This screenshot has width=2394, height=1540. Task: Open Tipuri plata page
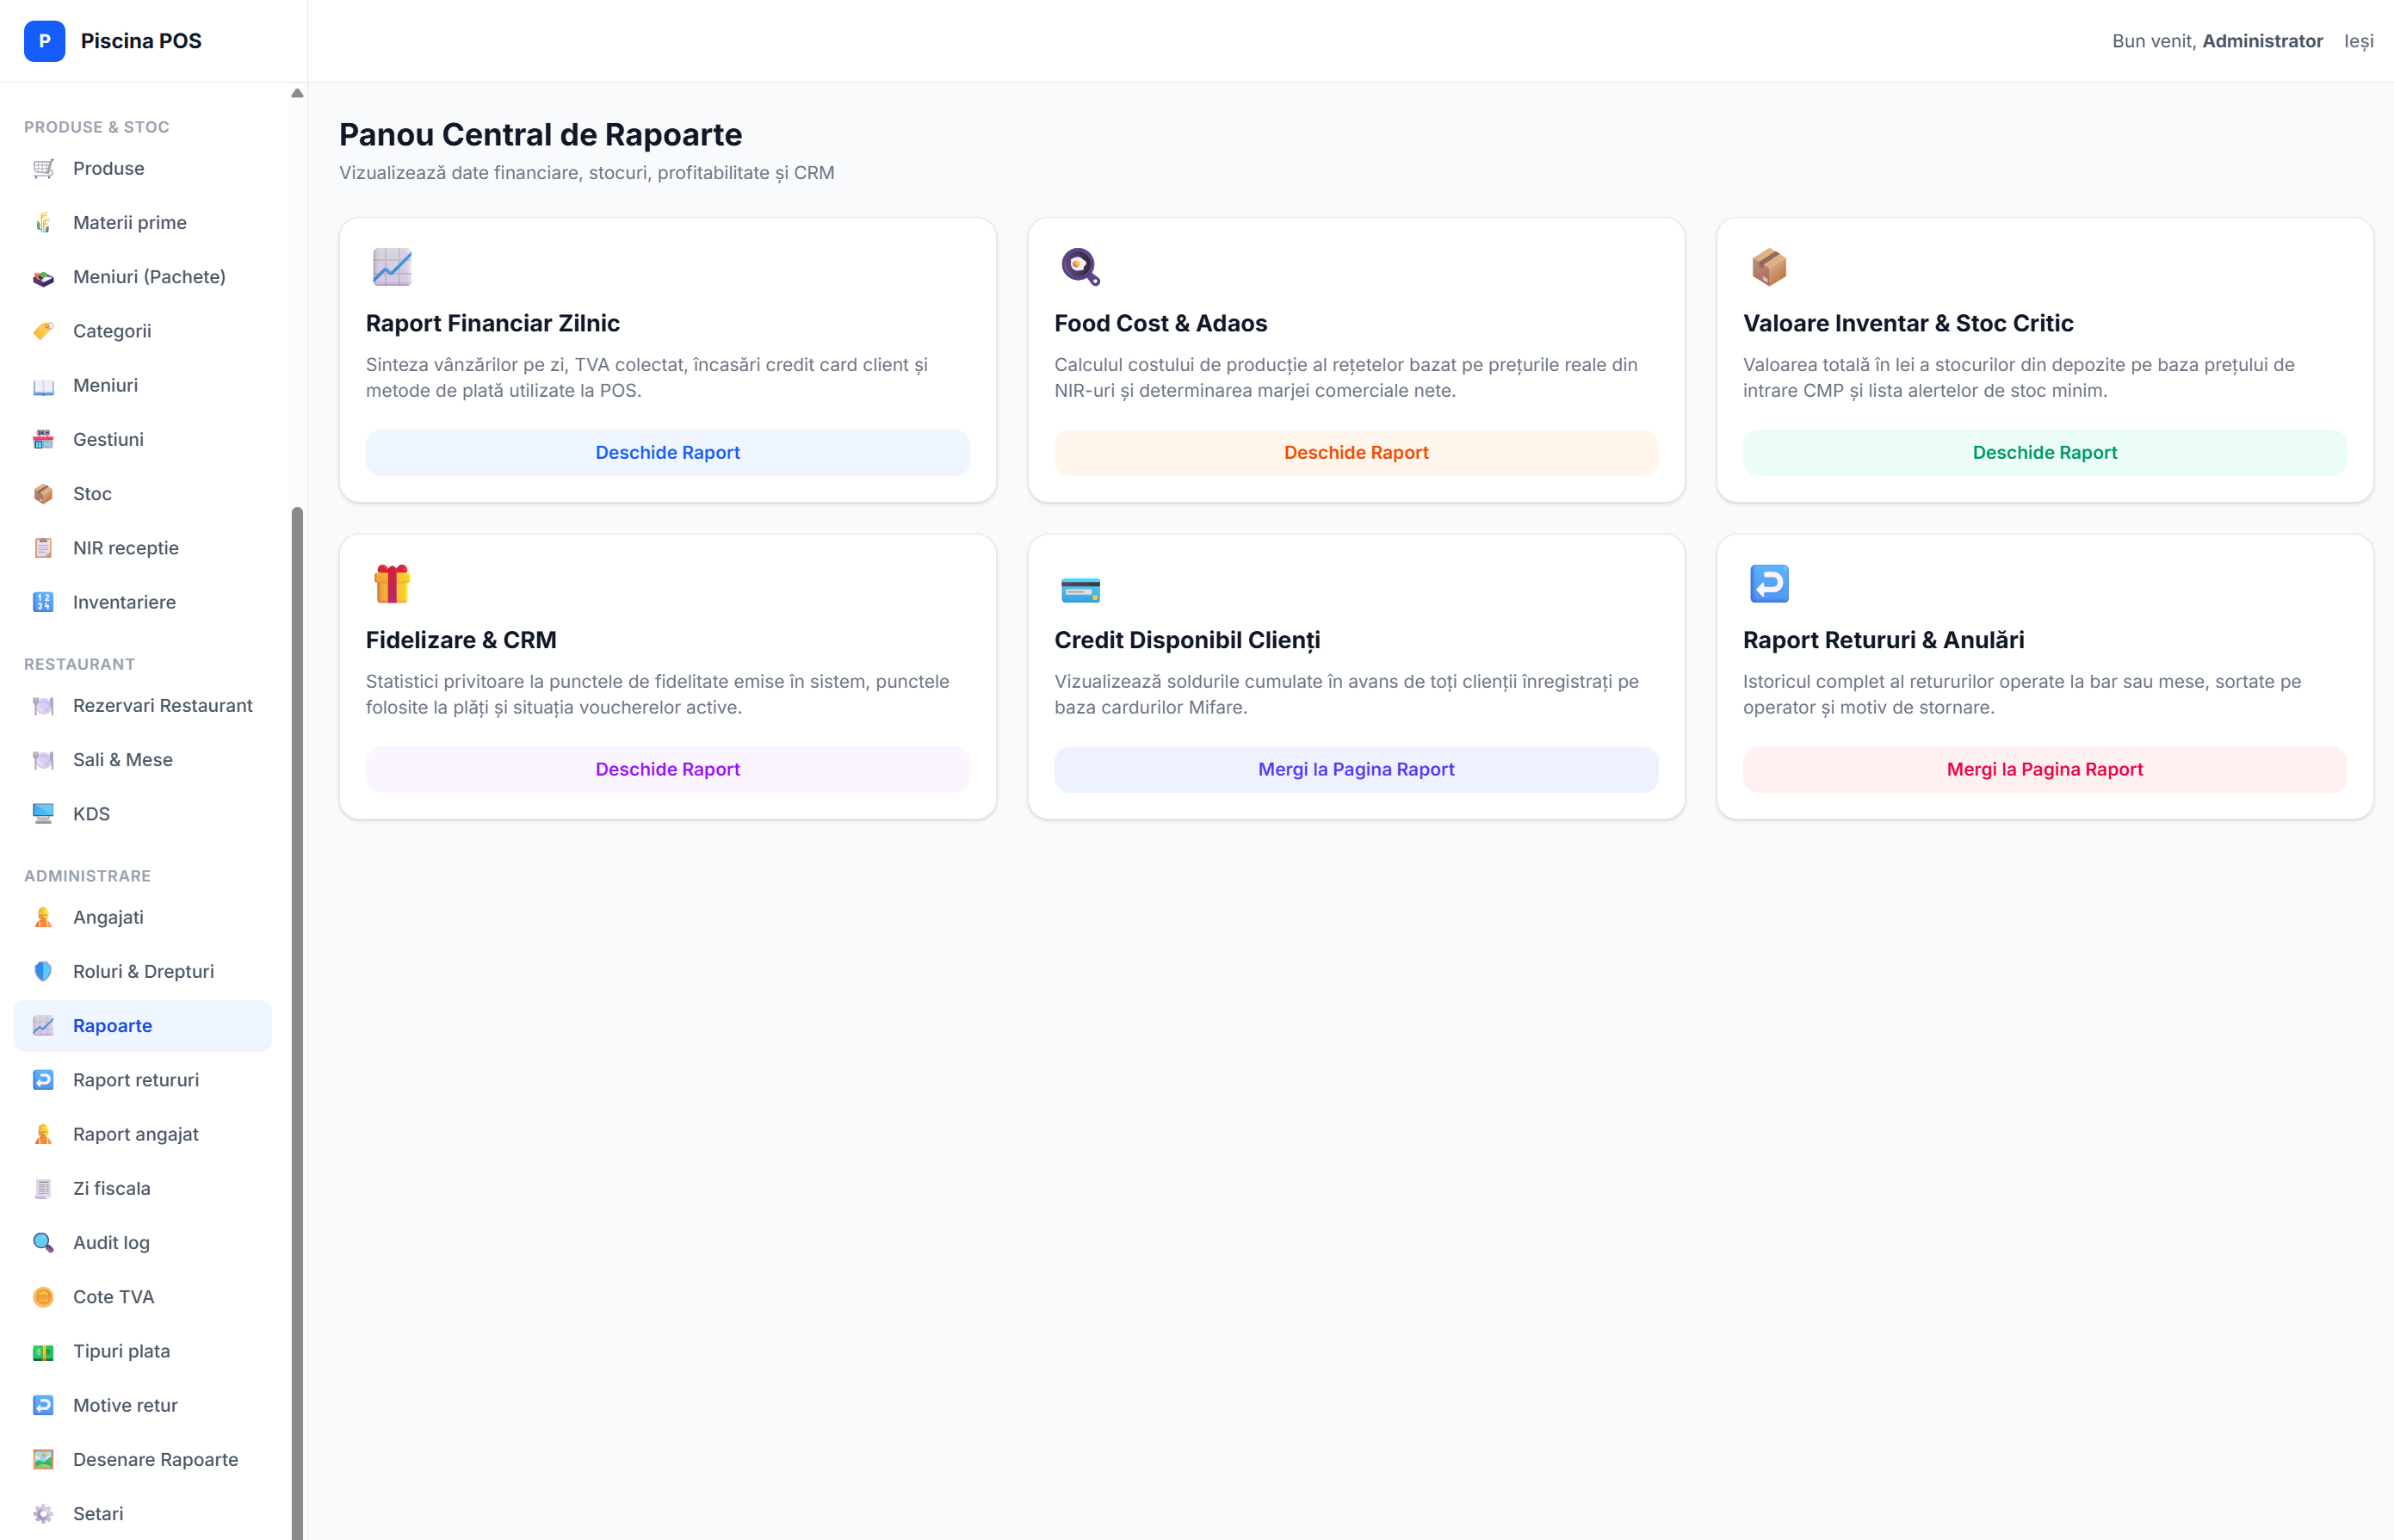[143, 1351]
